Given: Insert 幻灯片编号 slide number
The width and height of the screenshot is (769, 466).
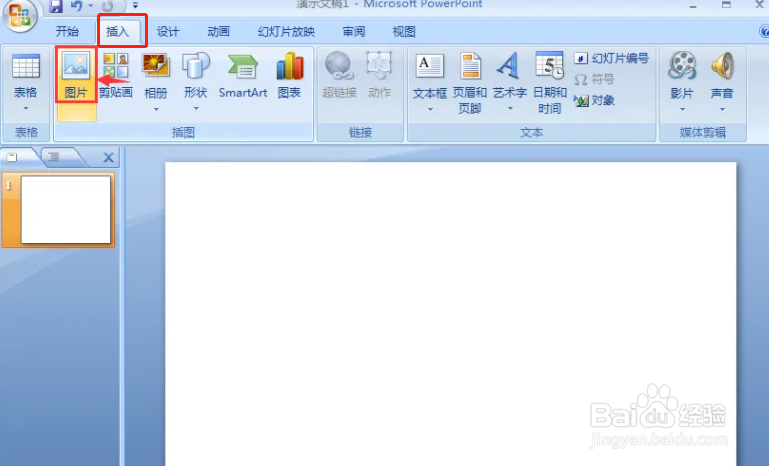Looking at the screenshot, I should point(612,58).
